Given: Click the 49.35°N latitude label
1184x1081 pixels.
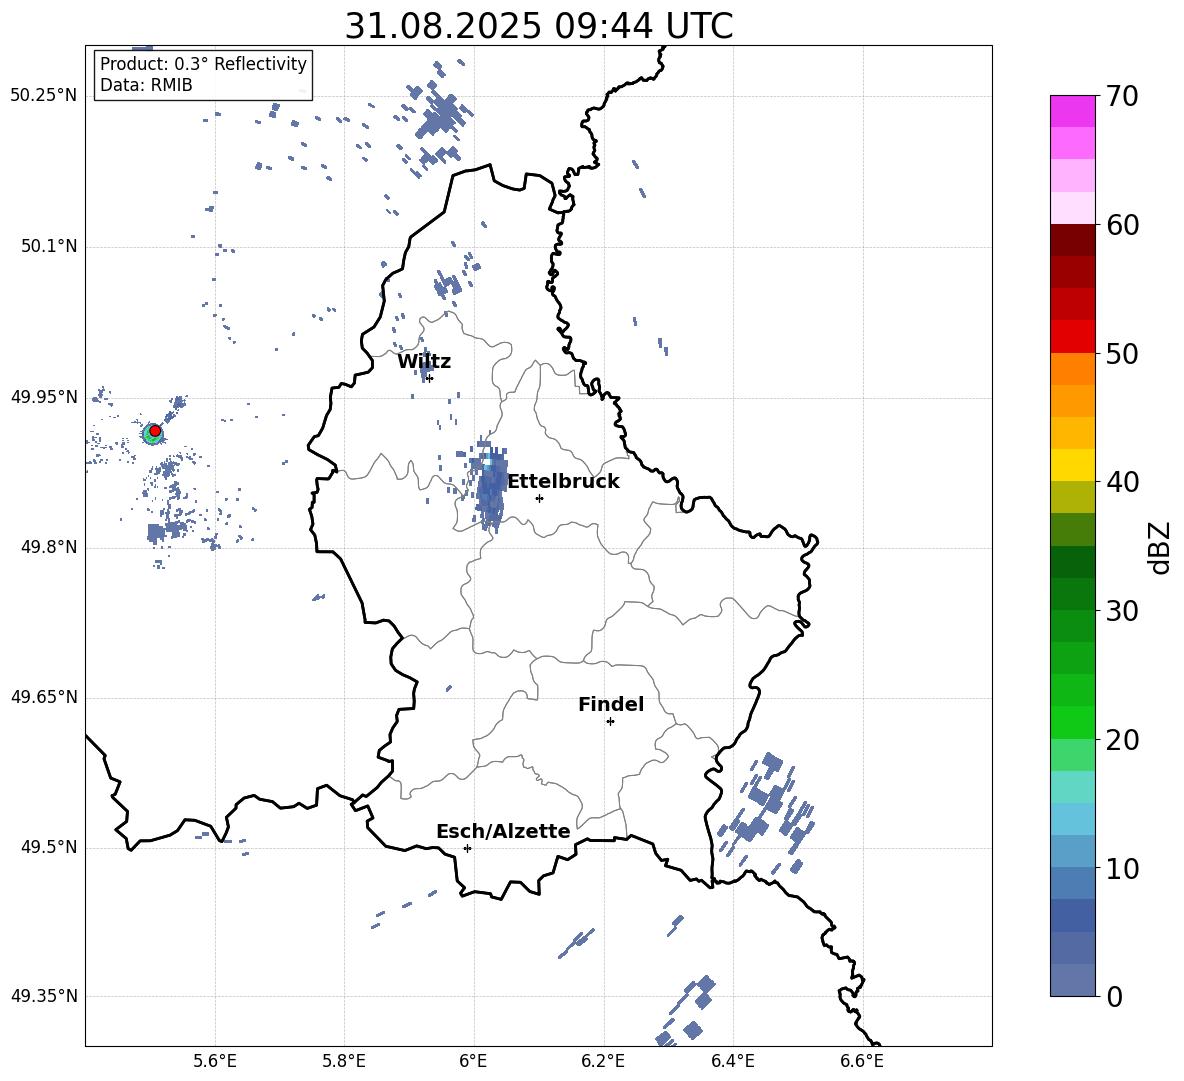Looking at the screenshot, I should click(44, 996).
